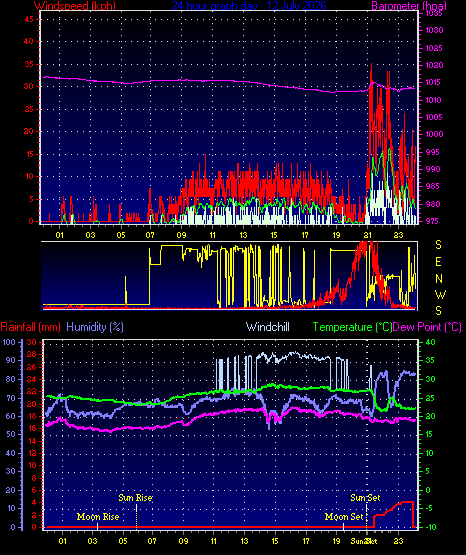Click the 25 value on windspeed axis

tap(29, 109)
